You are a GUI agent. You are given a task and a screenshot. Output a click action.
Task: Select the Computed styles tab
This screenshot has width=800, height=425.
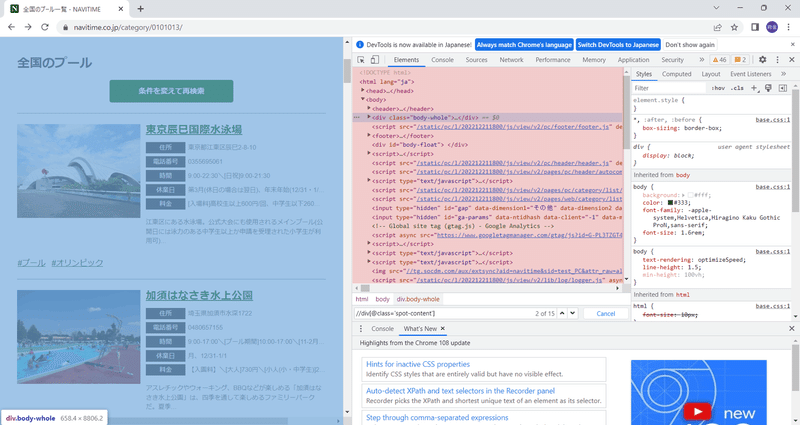point(677,74)
